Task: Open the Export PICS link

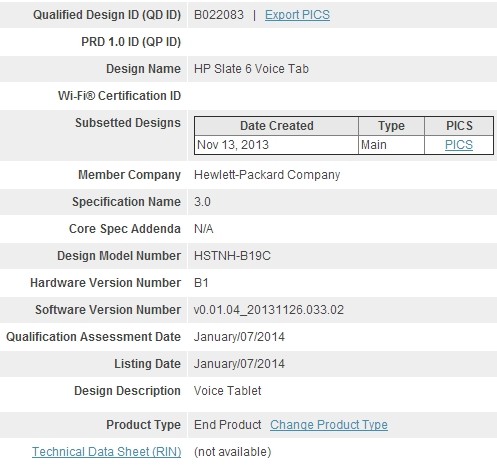Action: tap(297, 15)
